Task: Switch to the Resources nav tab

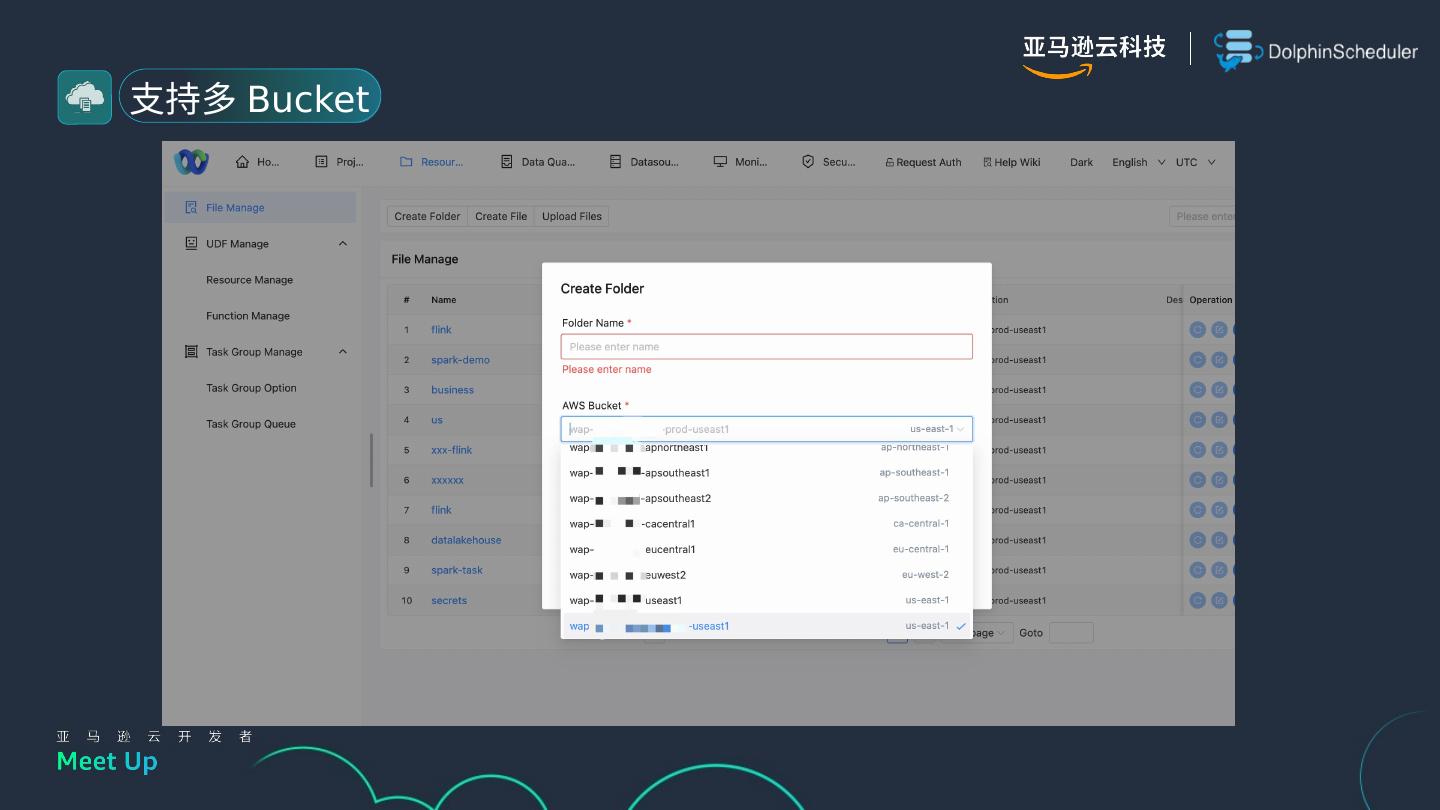Action: click(431, 162)
